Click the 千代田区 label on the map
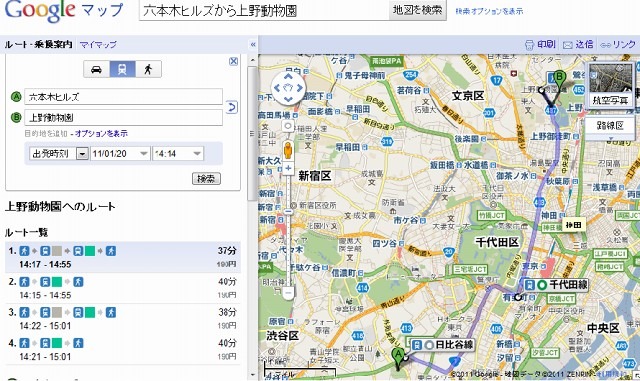This screenshot has height=381, width=640. [x=497, y=242]
